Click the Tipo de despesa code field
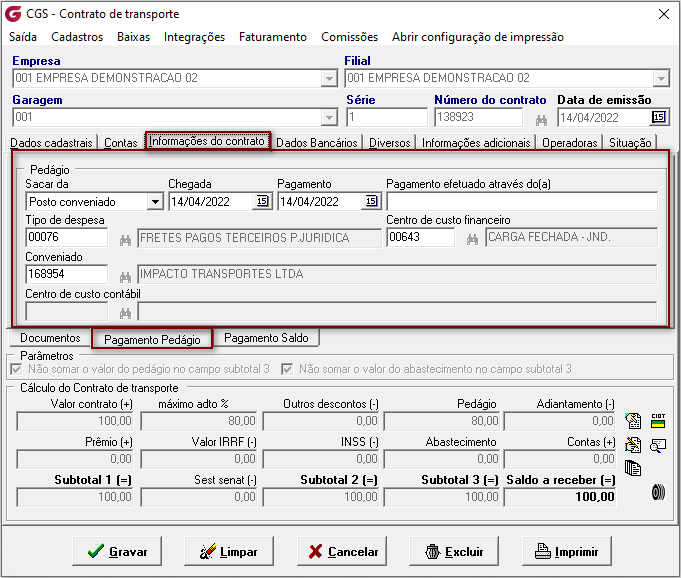This screenshot has height=578, width=681. [x=66, y=238]
